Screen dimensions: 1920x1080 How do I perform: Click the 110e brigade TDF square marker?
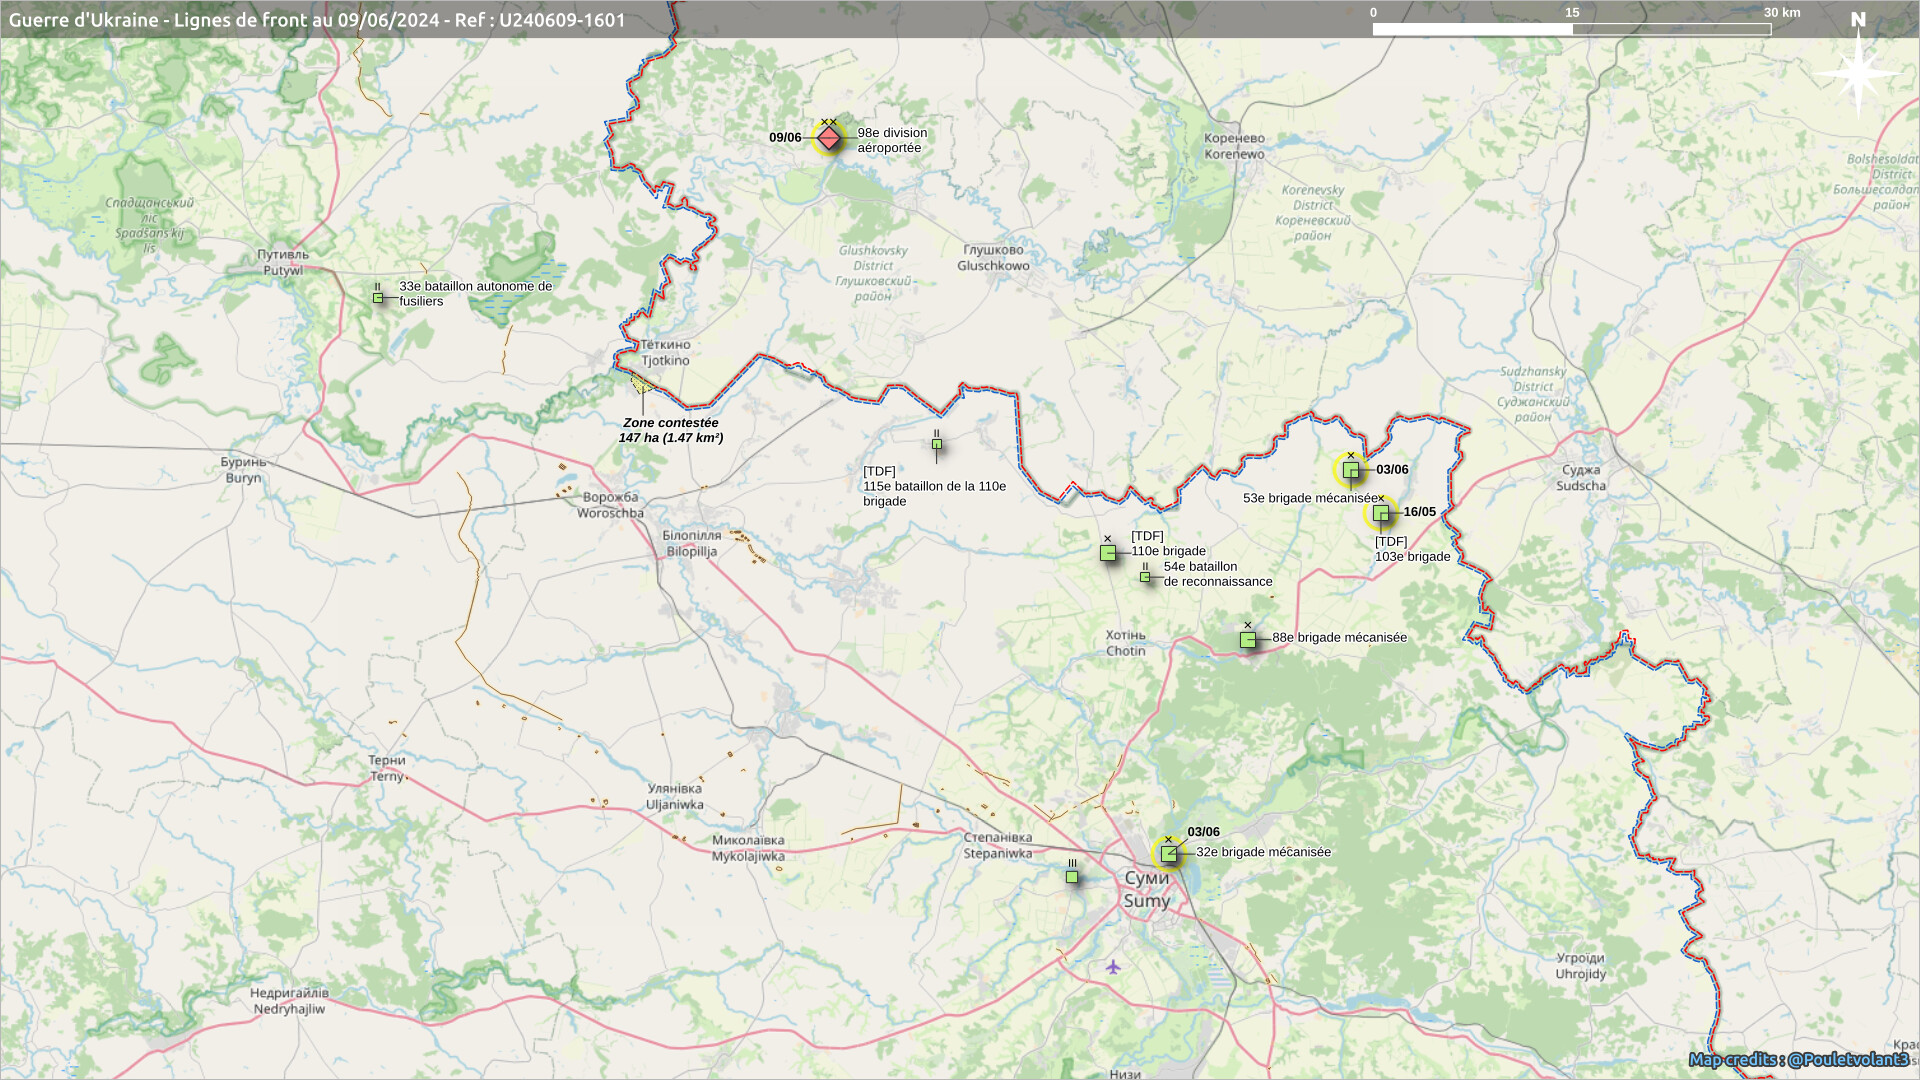pyautogui.click(x=1107, y=552)
